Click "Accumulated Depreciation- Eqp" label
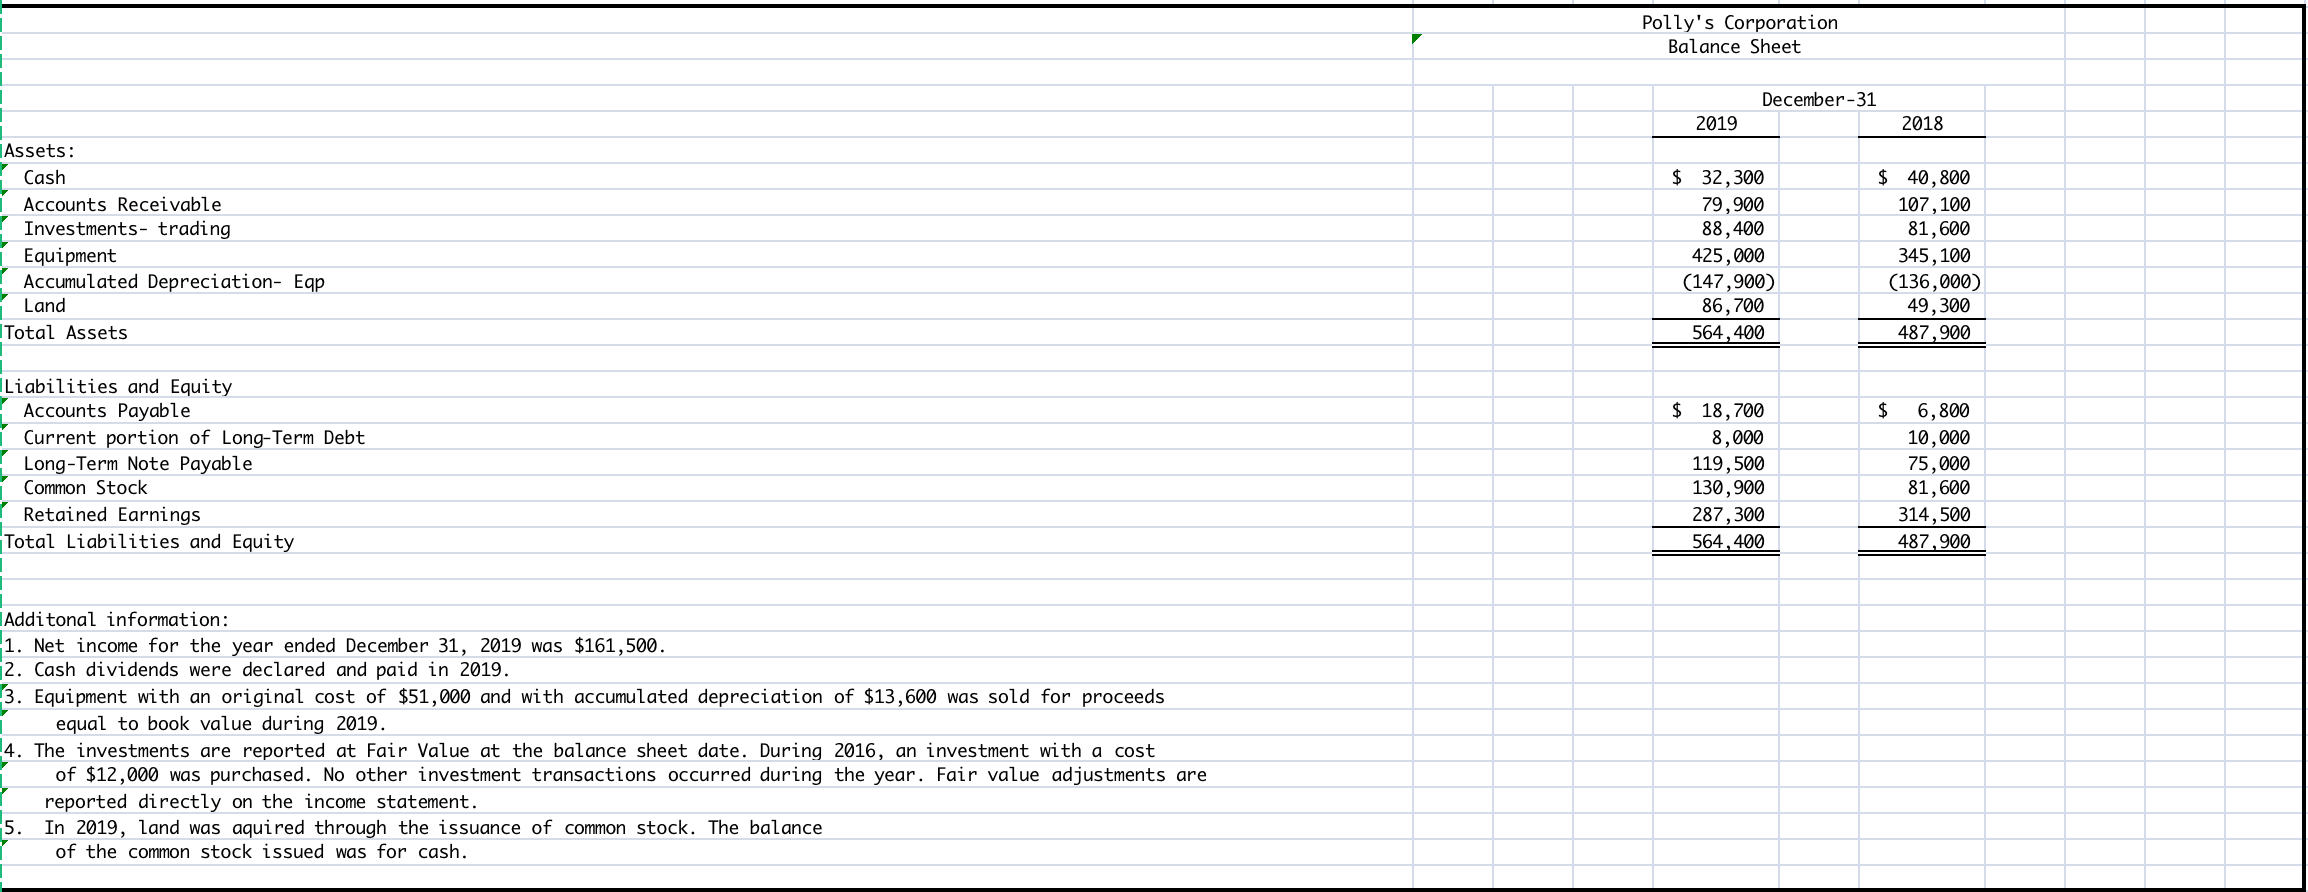The width and height of the screenshot is (2308, 892). [174, 281]
